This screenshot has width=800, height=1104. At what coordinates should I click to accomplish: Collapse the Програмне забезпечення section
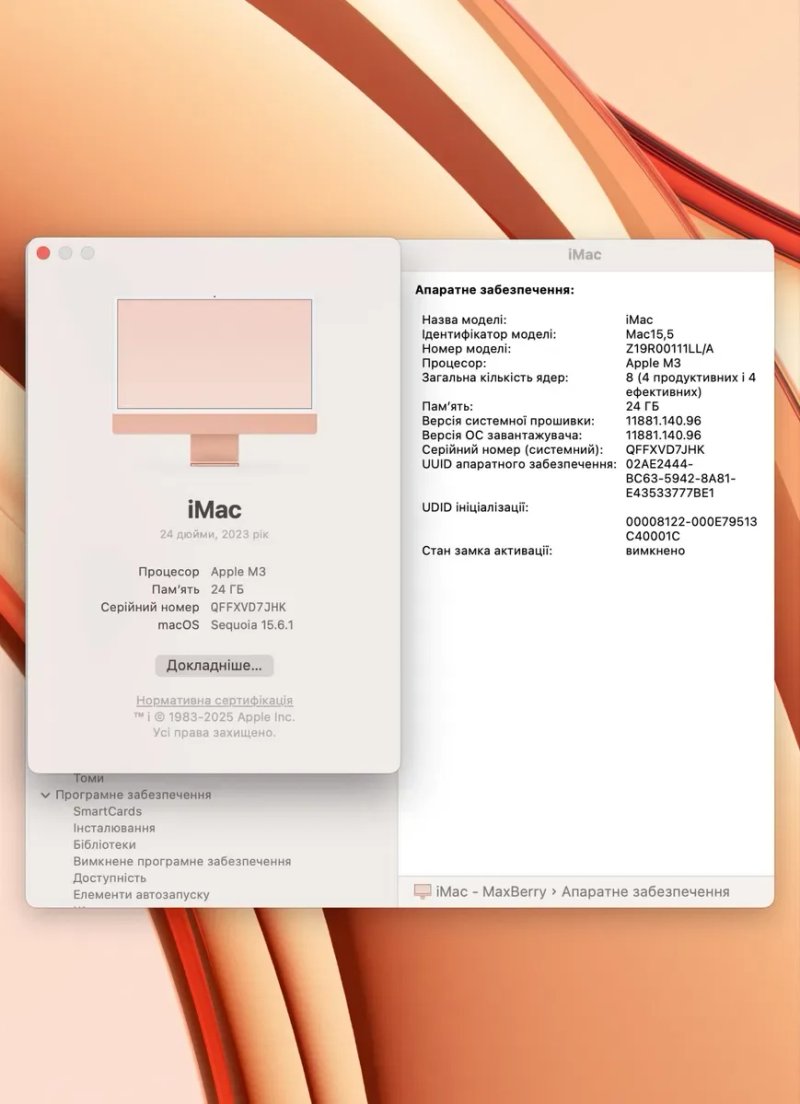pyautogui.click(x=46, y=795)
